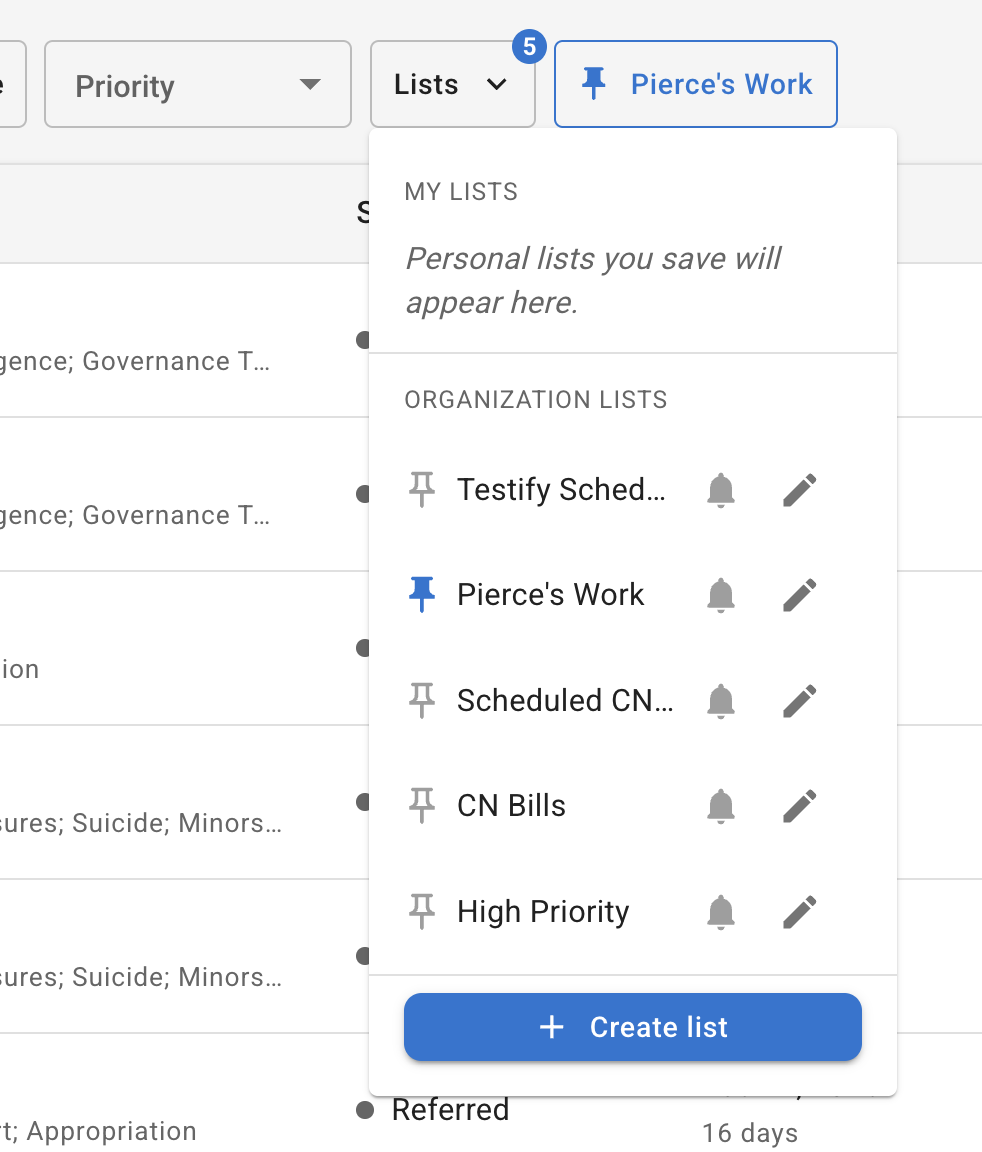This screenshot has height=1152, width=982.
Task: Click the Create list button
Action: click(x=632, y=1027)
